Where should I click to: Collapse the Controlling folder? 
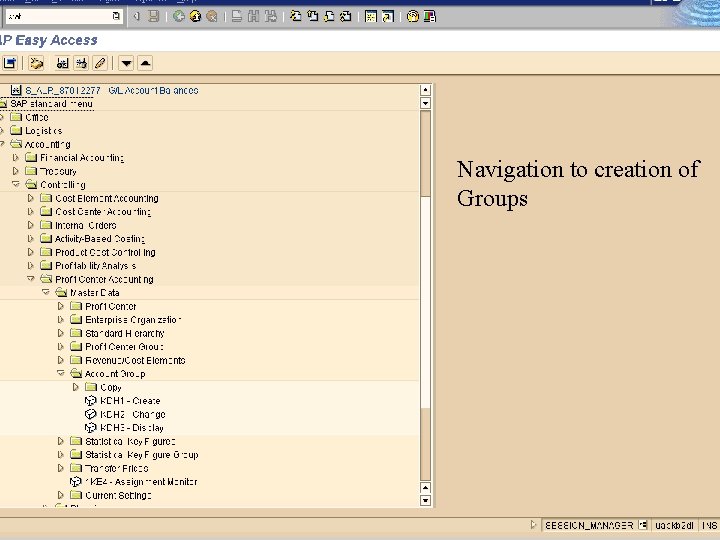pyautogui.click(x=16, y=184)
